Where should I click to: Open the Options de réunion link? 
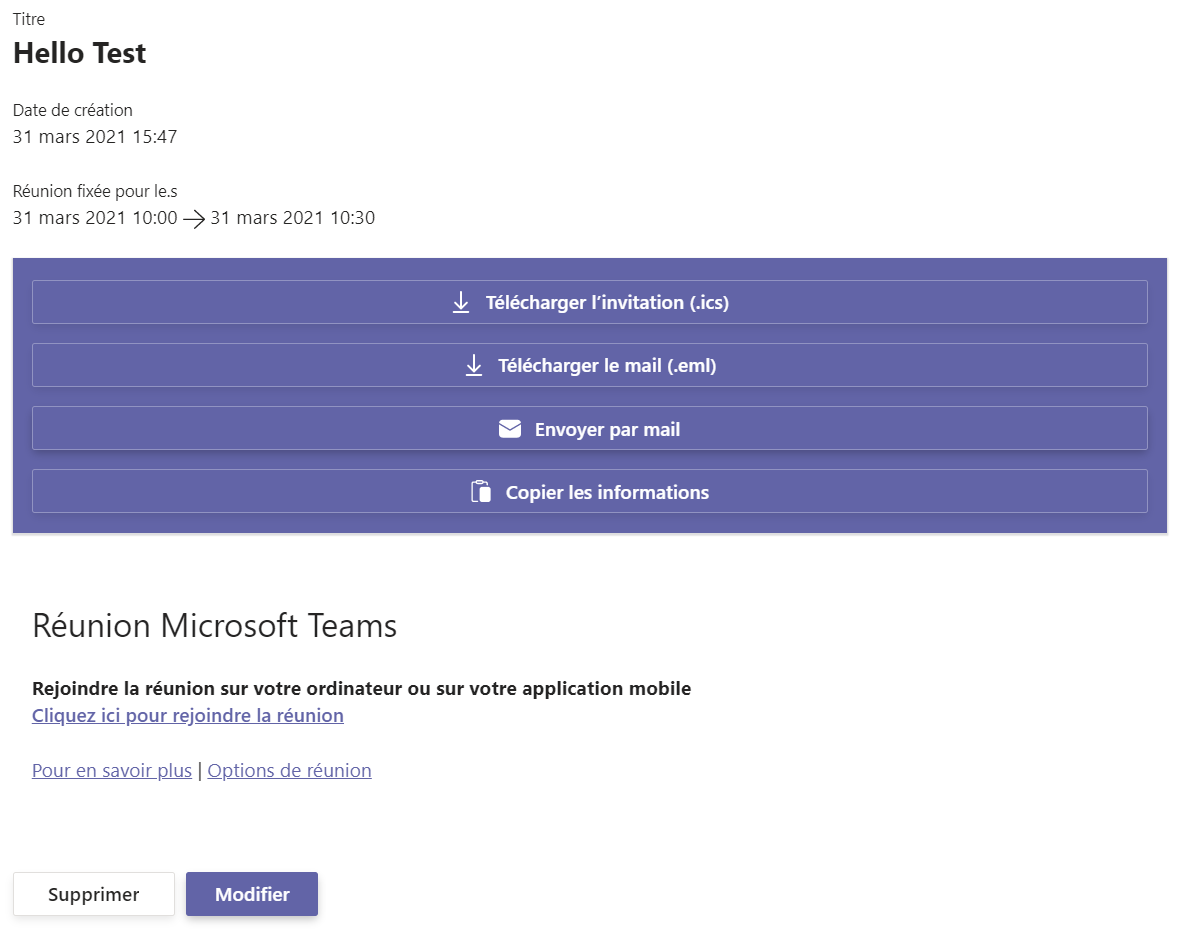click(289, 770)
